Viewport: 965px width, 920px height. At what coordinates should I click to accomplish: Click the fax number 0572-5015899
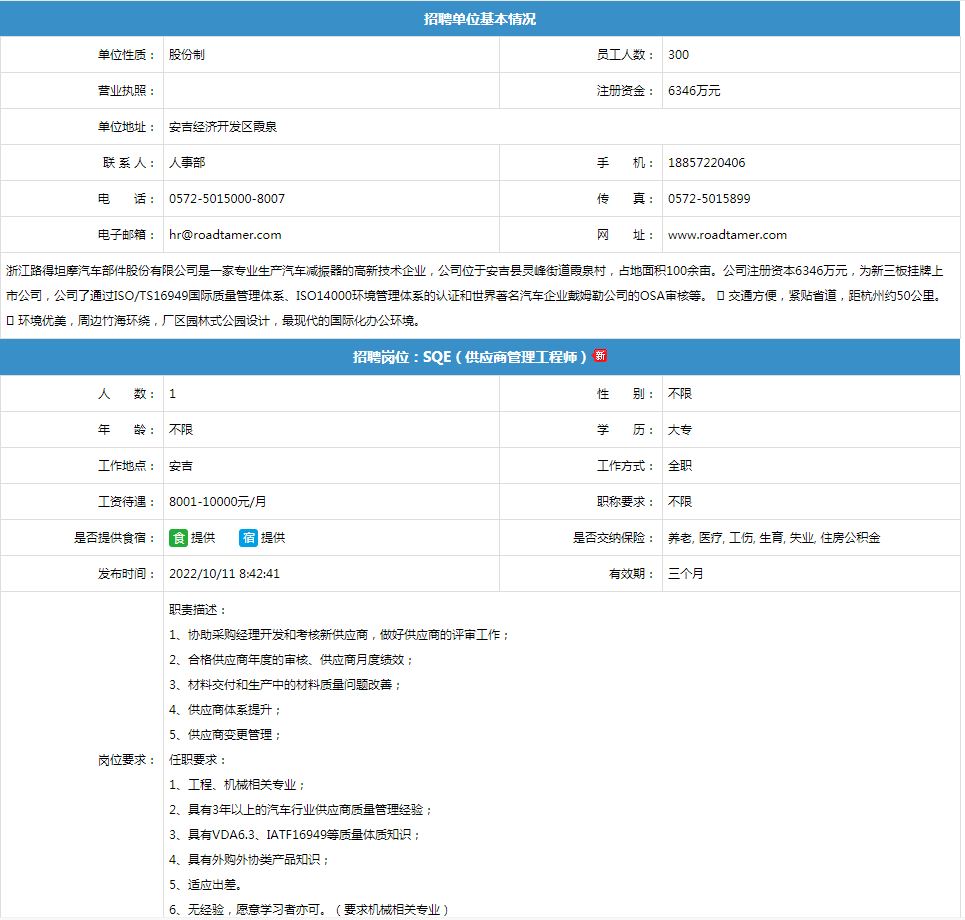click(709, 199)
